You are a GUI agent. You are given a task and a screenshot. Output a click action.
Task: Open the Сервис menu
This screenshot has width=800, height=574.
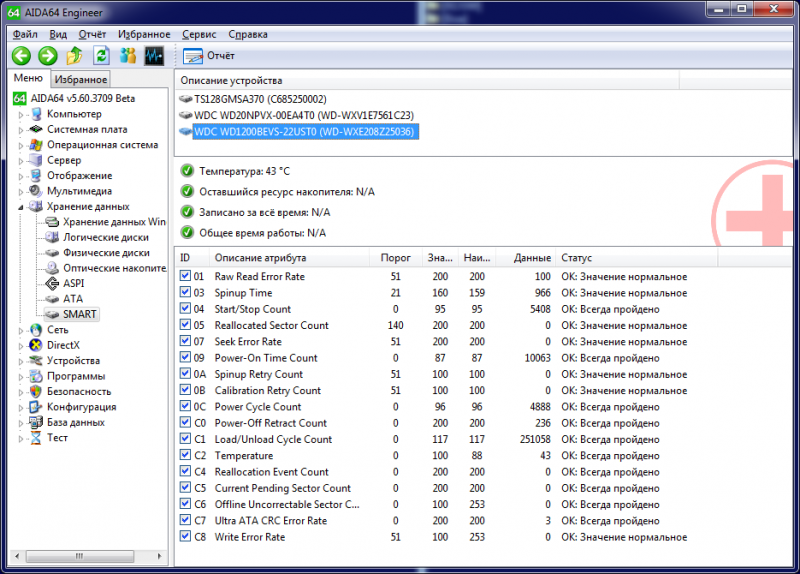point(199,34)
